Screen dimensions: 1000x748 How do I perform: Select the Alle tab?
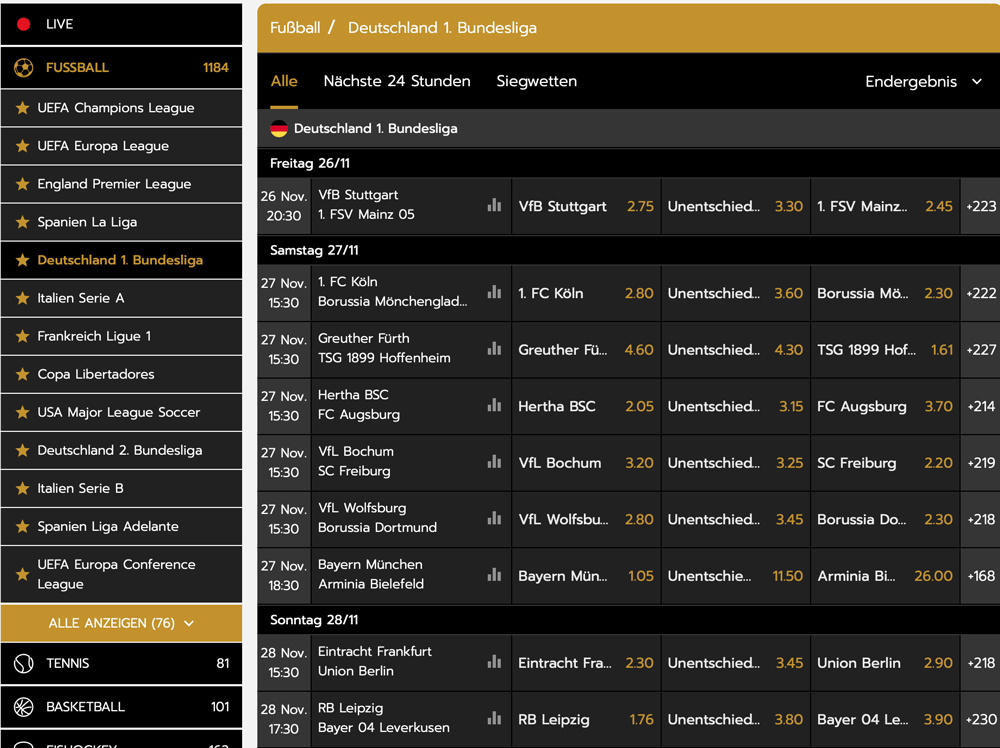[x=284, y=81]
